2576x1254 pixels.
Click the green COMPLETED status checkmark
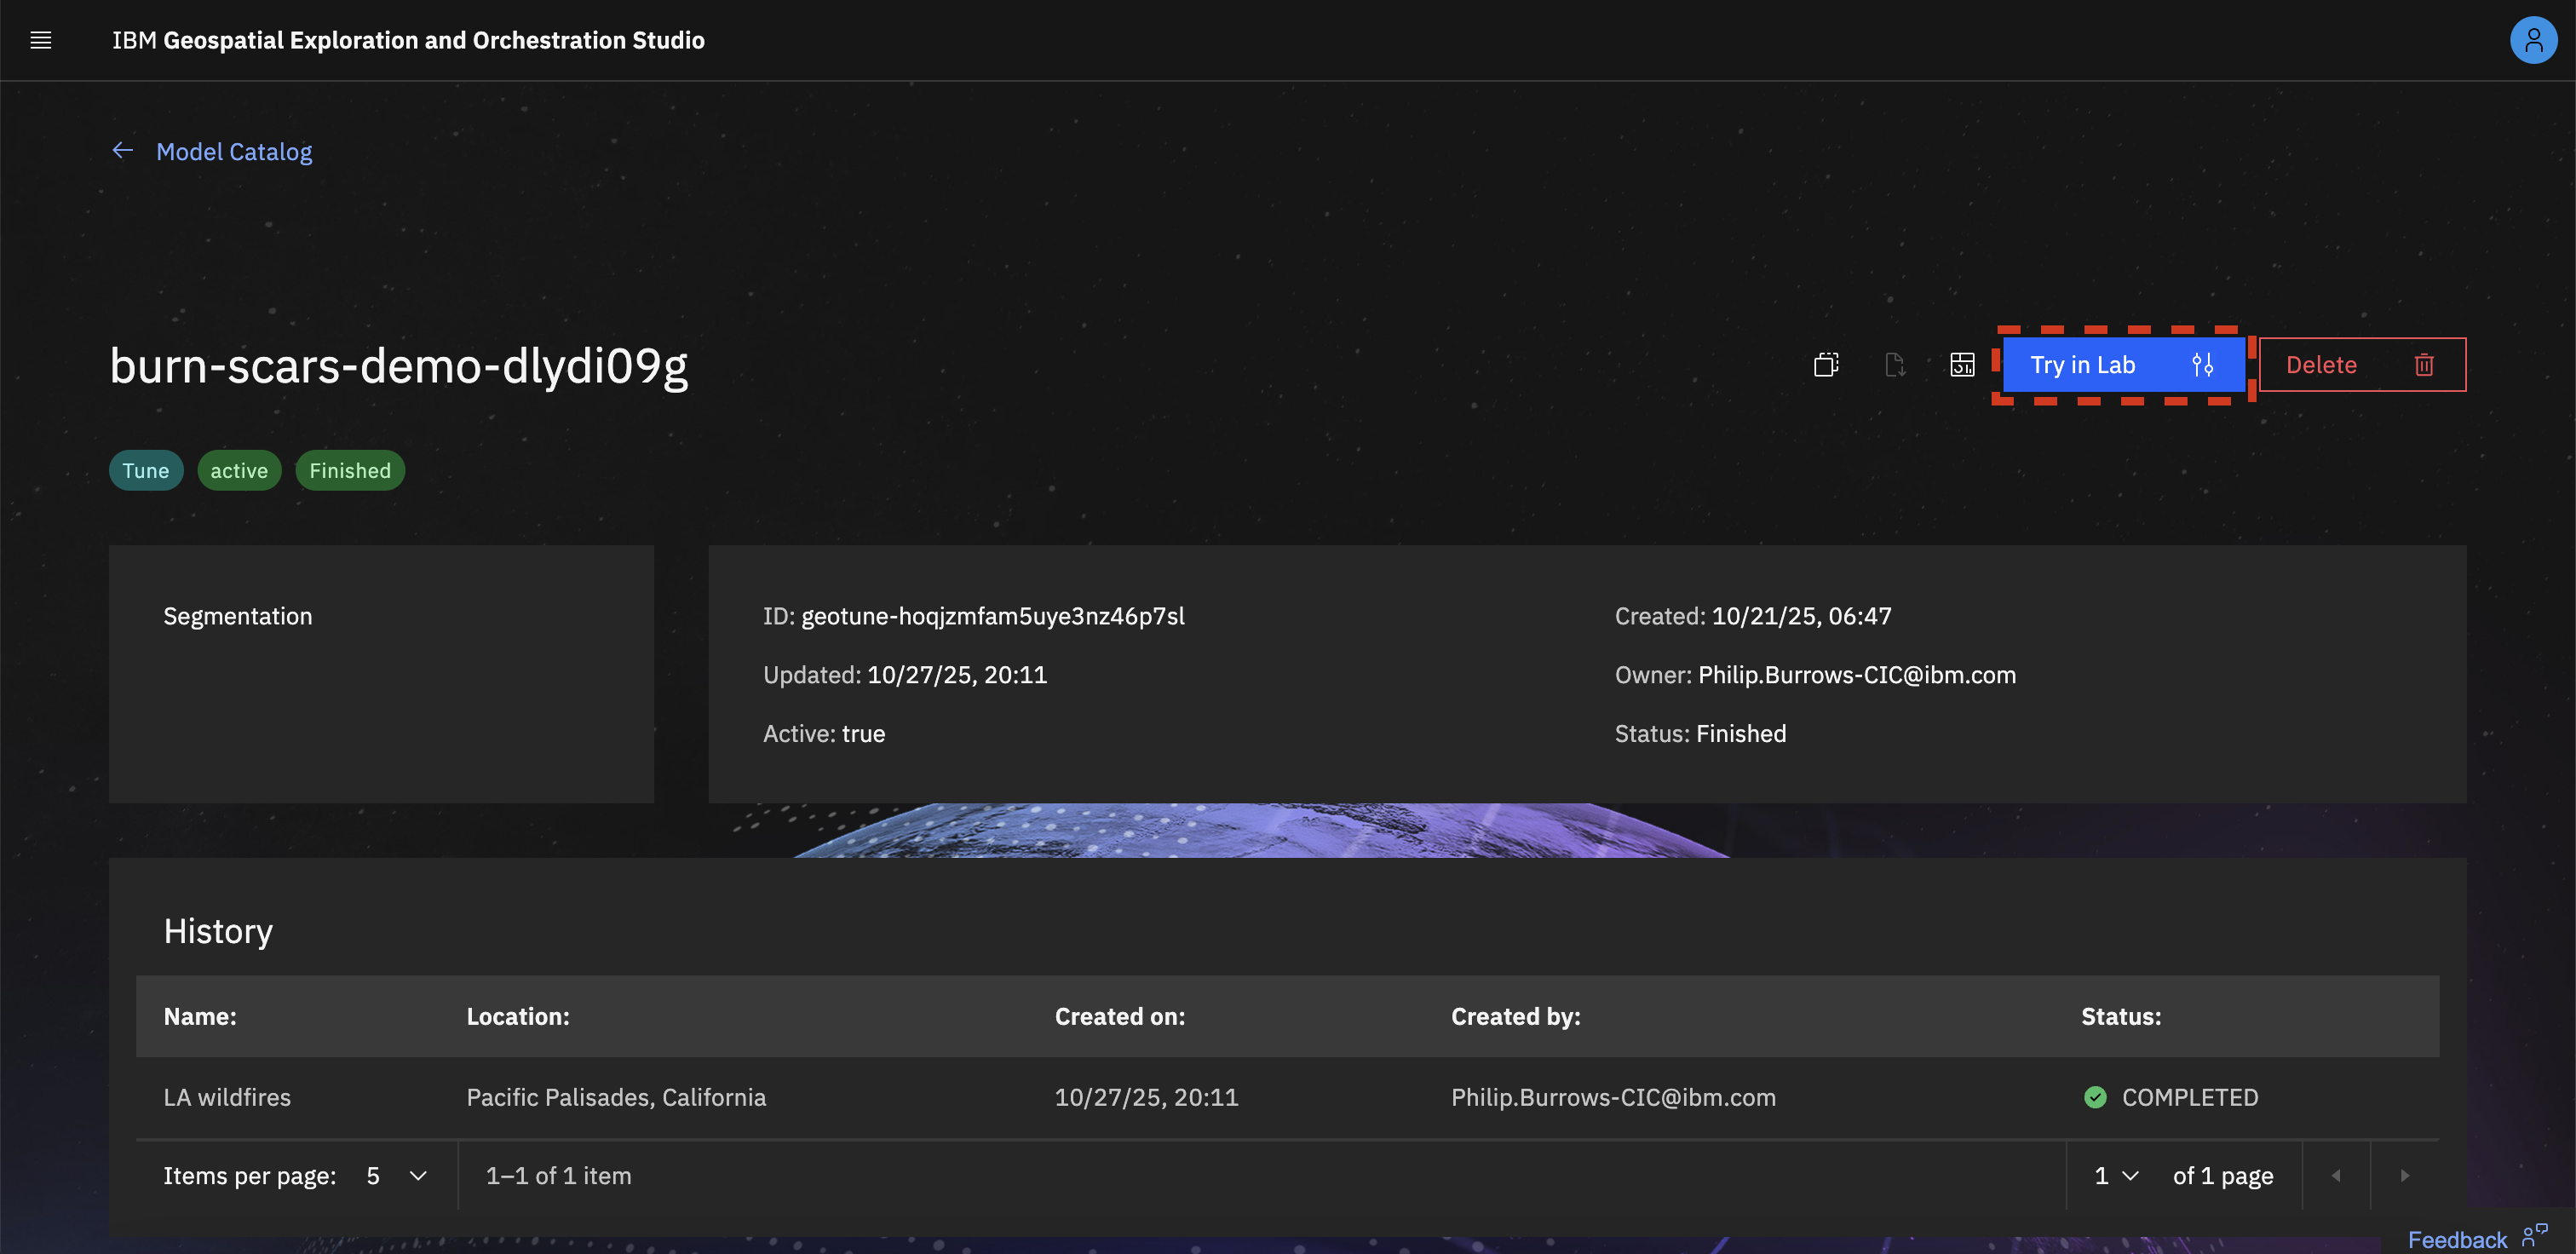[x=2095, y=1097]
